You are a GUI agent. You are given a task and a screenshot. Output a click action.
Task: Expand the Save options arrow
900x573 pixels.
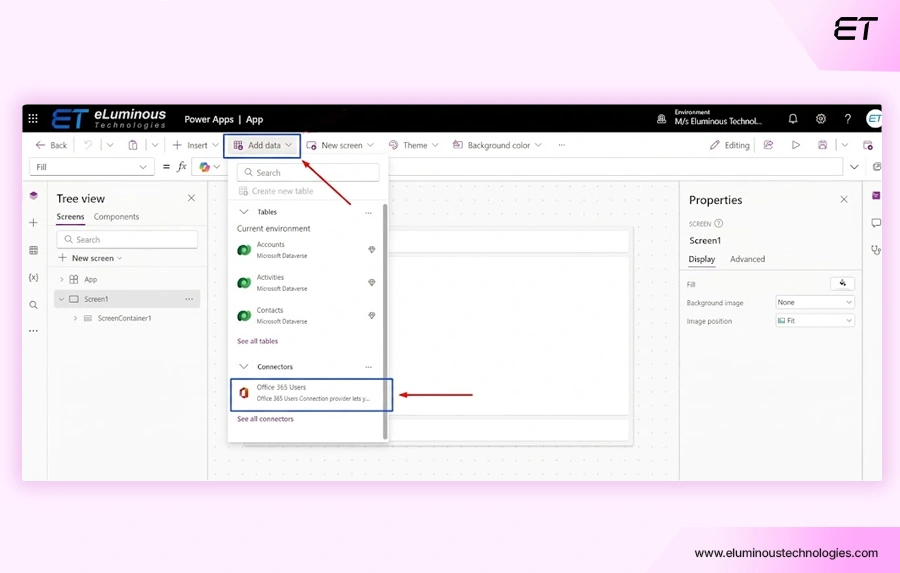click(844, 145)
